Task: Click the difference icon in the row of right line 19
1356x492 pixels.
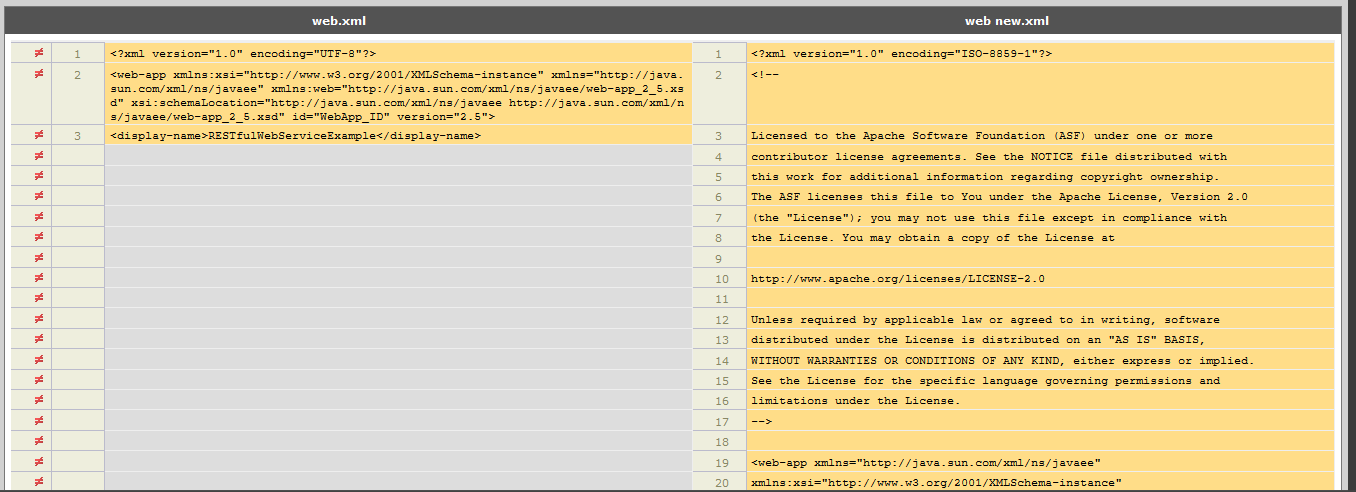Action: (39, 462)
